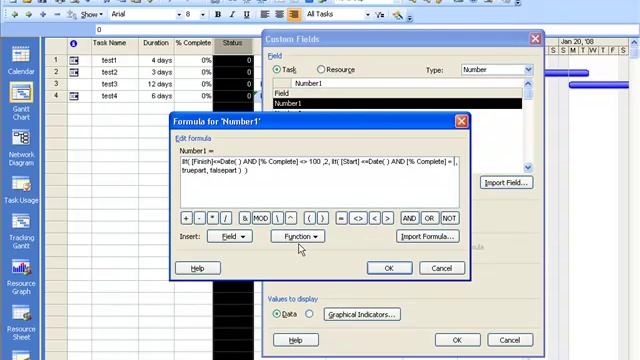Click Cancel in Formula dialog
Screen dimensions: 640x360
[x=442, y=268]
